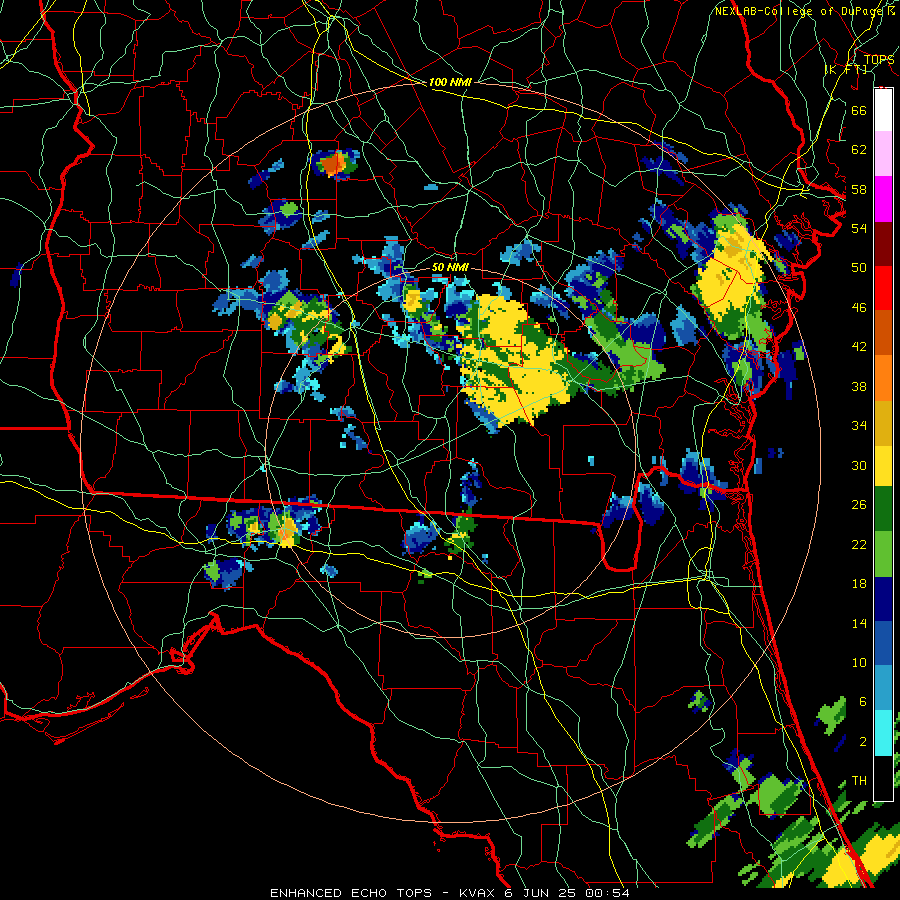Viewport: 900px width, 900px height.
Task: Select the sky blue legend swatch
Action: [883, 688]
